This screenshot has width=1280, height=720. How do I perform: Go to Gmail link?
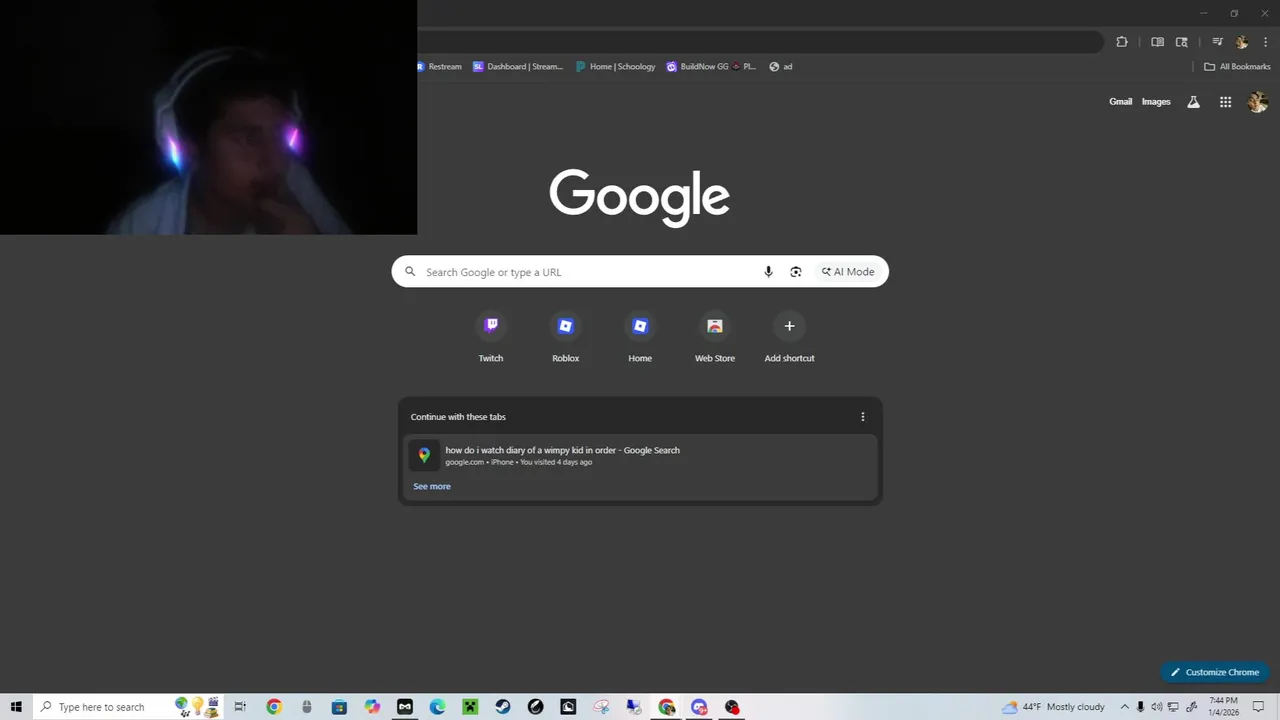[1120, 102]
